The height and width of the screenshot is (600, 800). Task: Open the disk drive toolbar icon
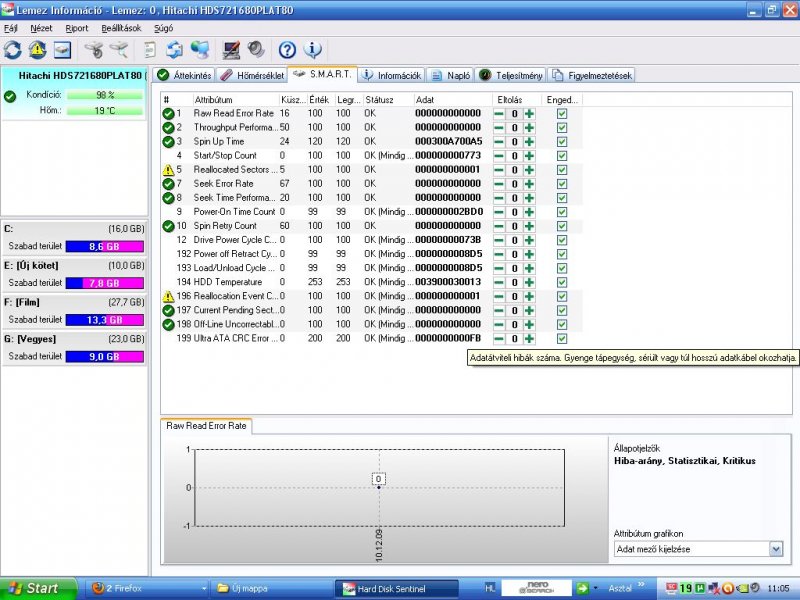62,50
